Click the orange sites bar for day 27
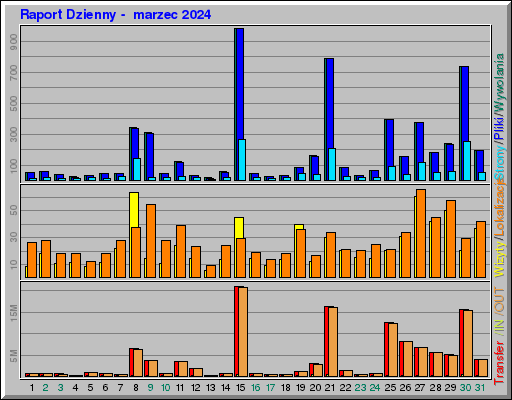512x400 pixels. [x=421, y=233]
